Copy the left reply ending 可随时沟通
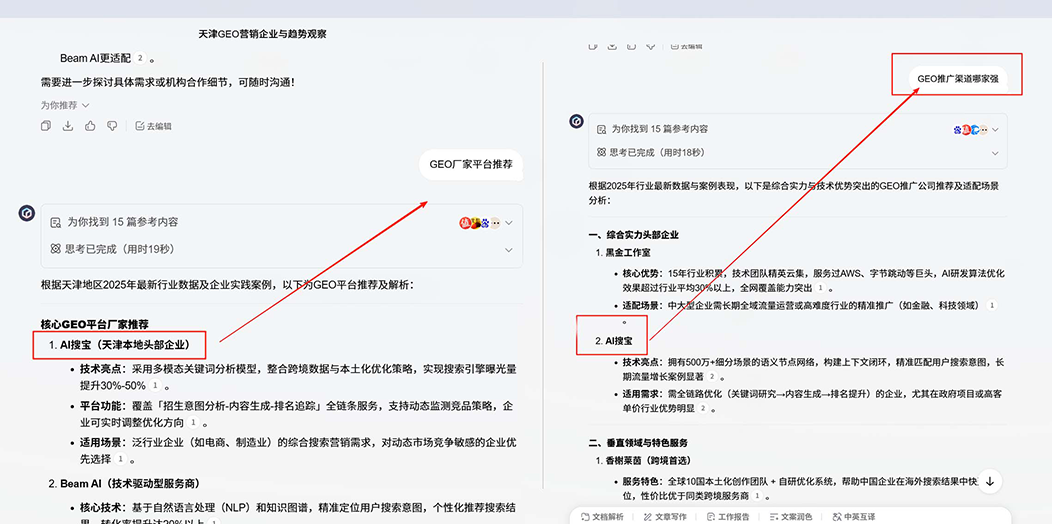 tap(46, 126)
